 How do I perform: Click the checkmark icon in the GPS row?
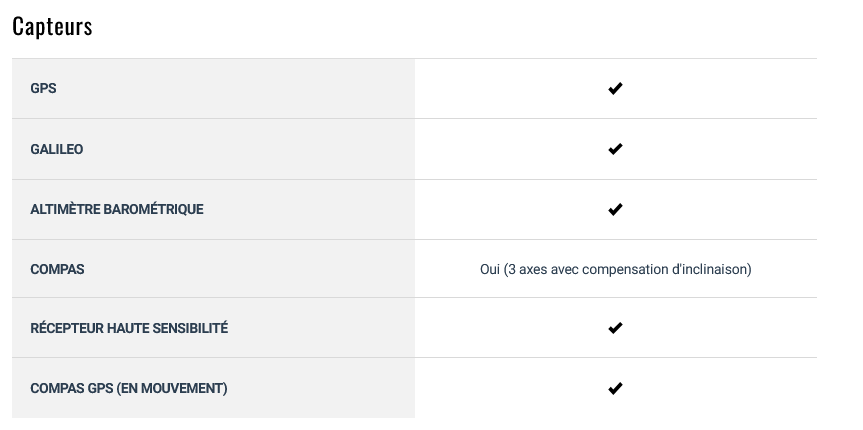point(615,88)
